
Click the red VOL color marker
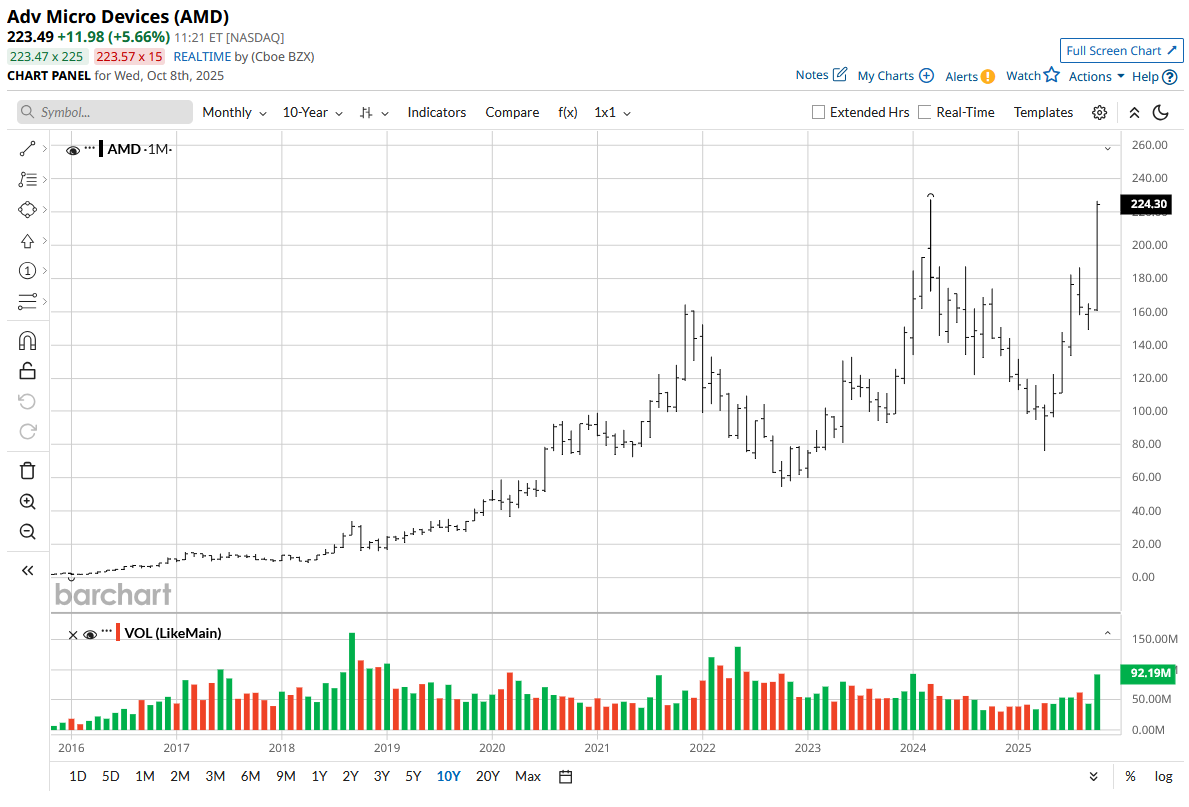click(x=118, y=633)
